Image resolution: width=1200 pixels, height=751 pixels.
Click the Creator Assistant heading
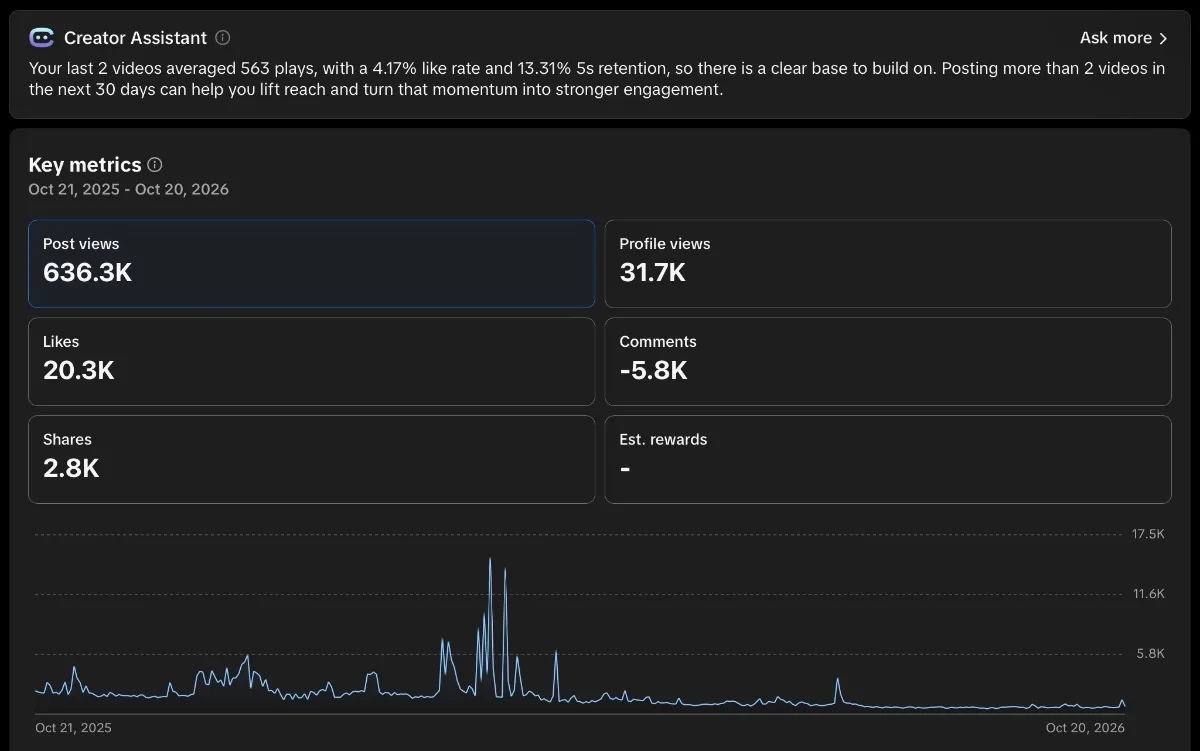coord(135,38)
